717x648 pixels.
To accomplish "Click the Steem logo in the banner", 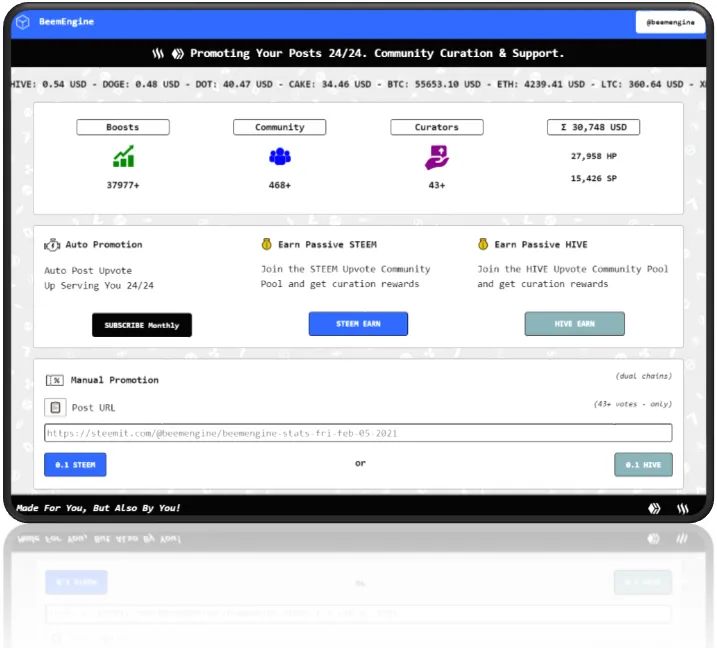I will tap(158, 54).
